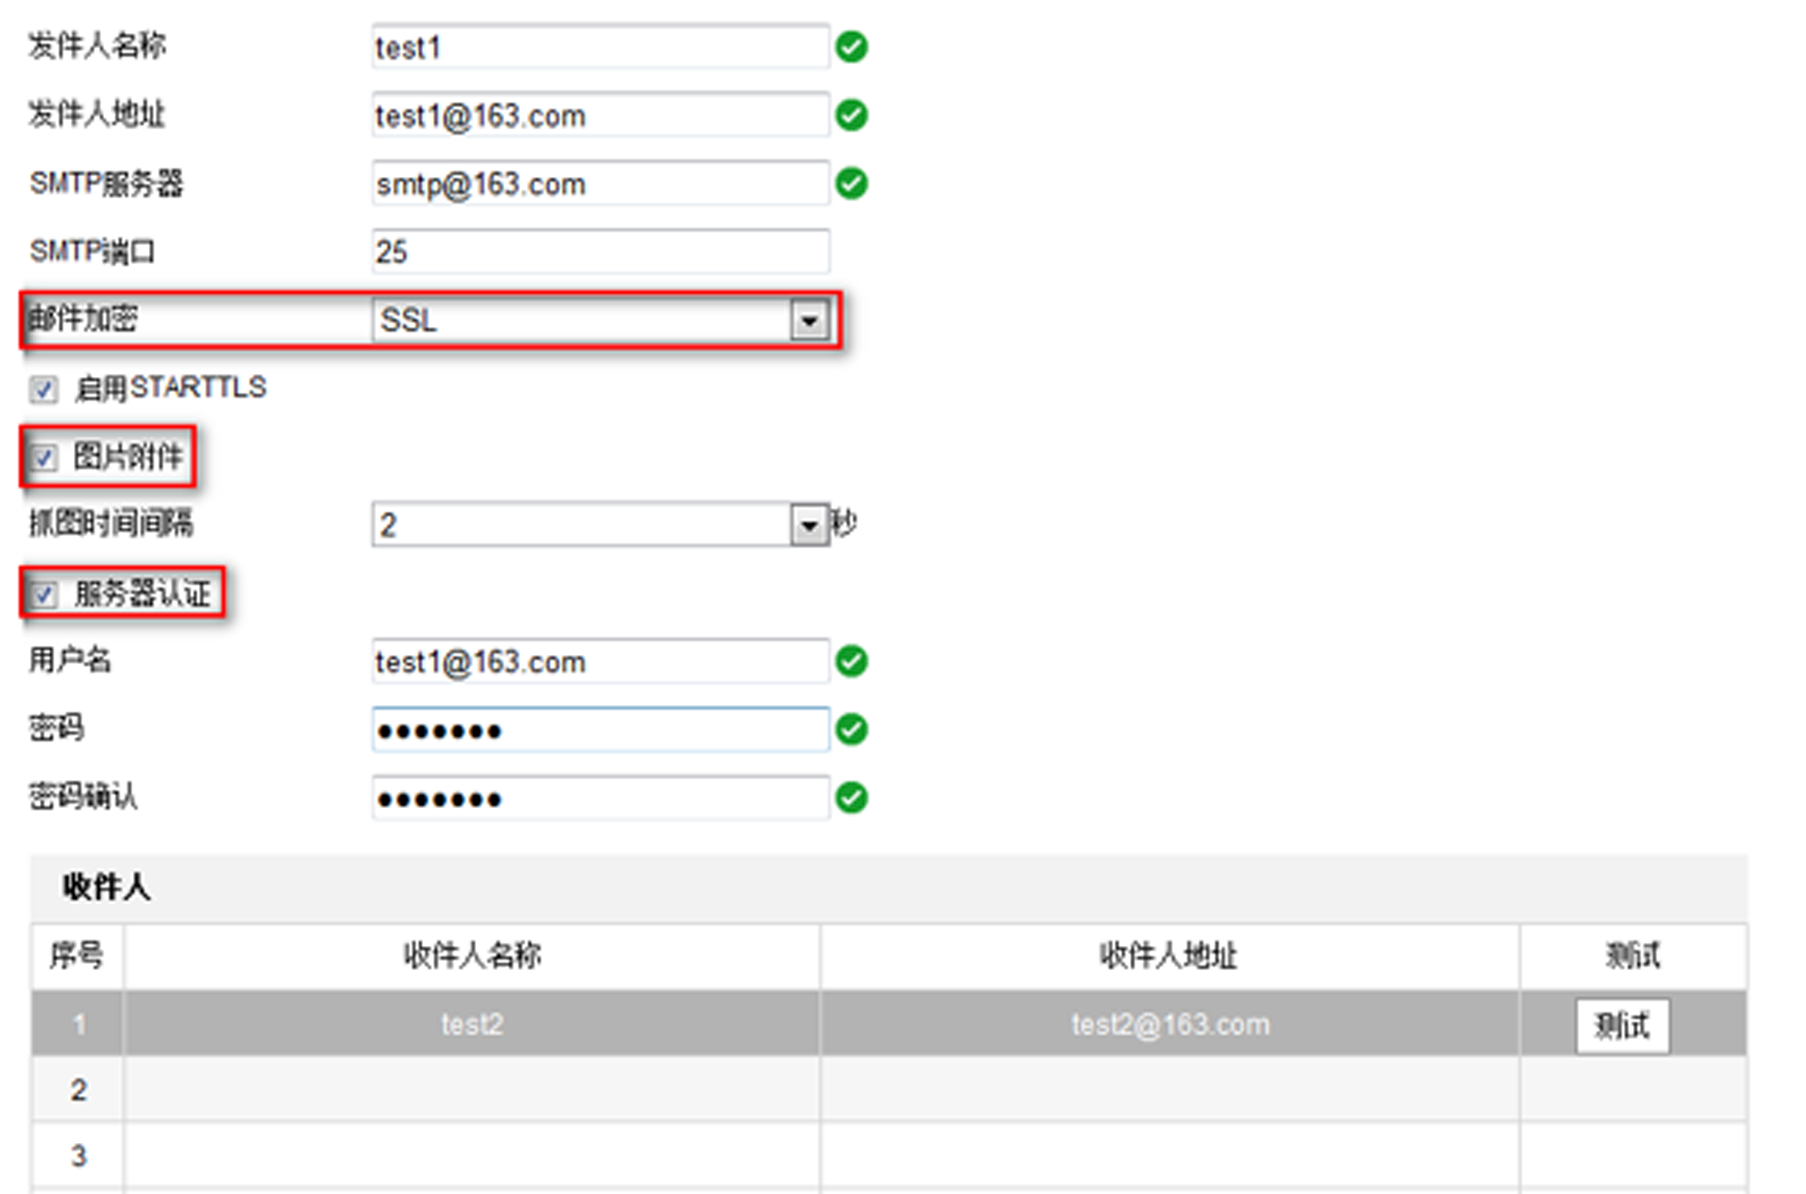Click the 收件人名称 column header
This screenshot has width=1806, height=1194.
tap(472, 956)
